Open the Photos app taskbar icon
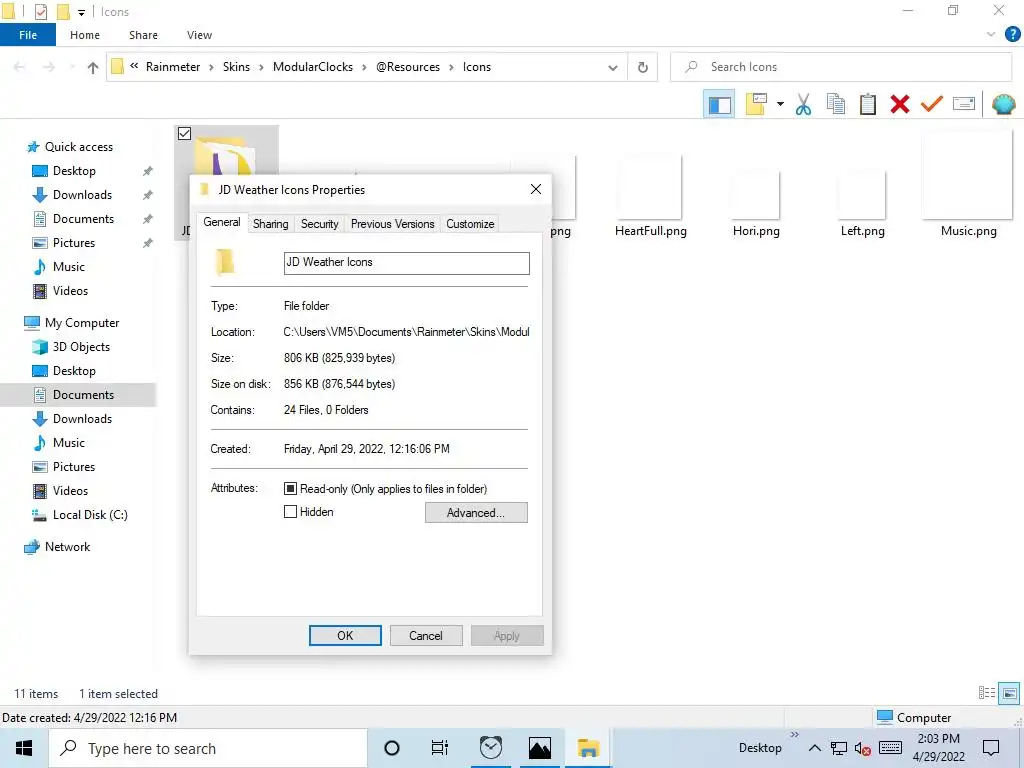The height and width of the screenshot is (768, 1024). [540, 748]
